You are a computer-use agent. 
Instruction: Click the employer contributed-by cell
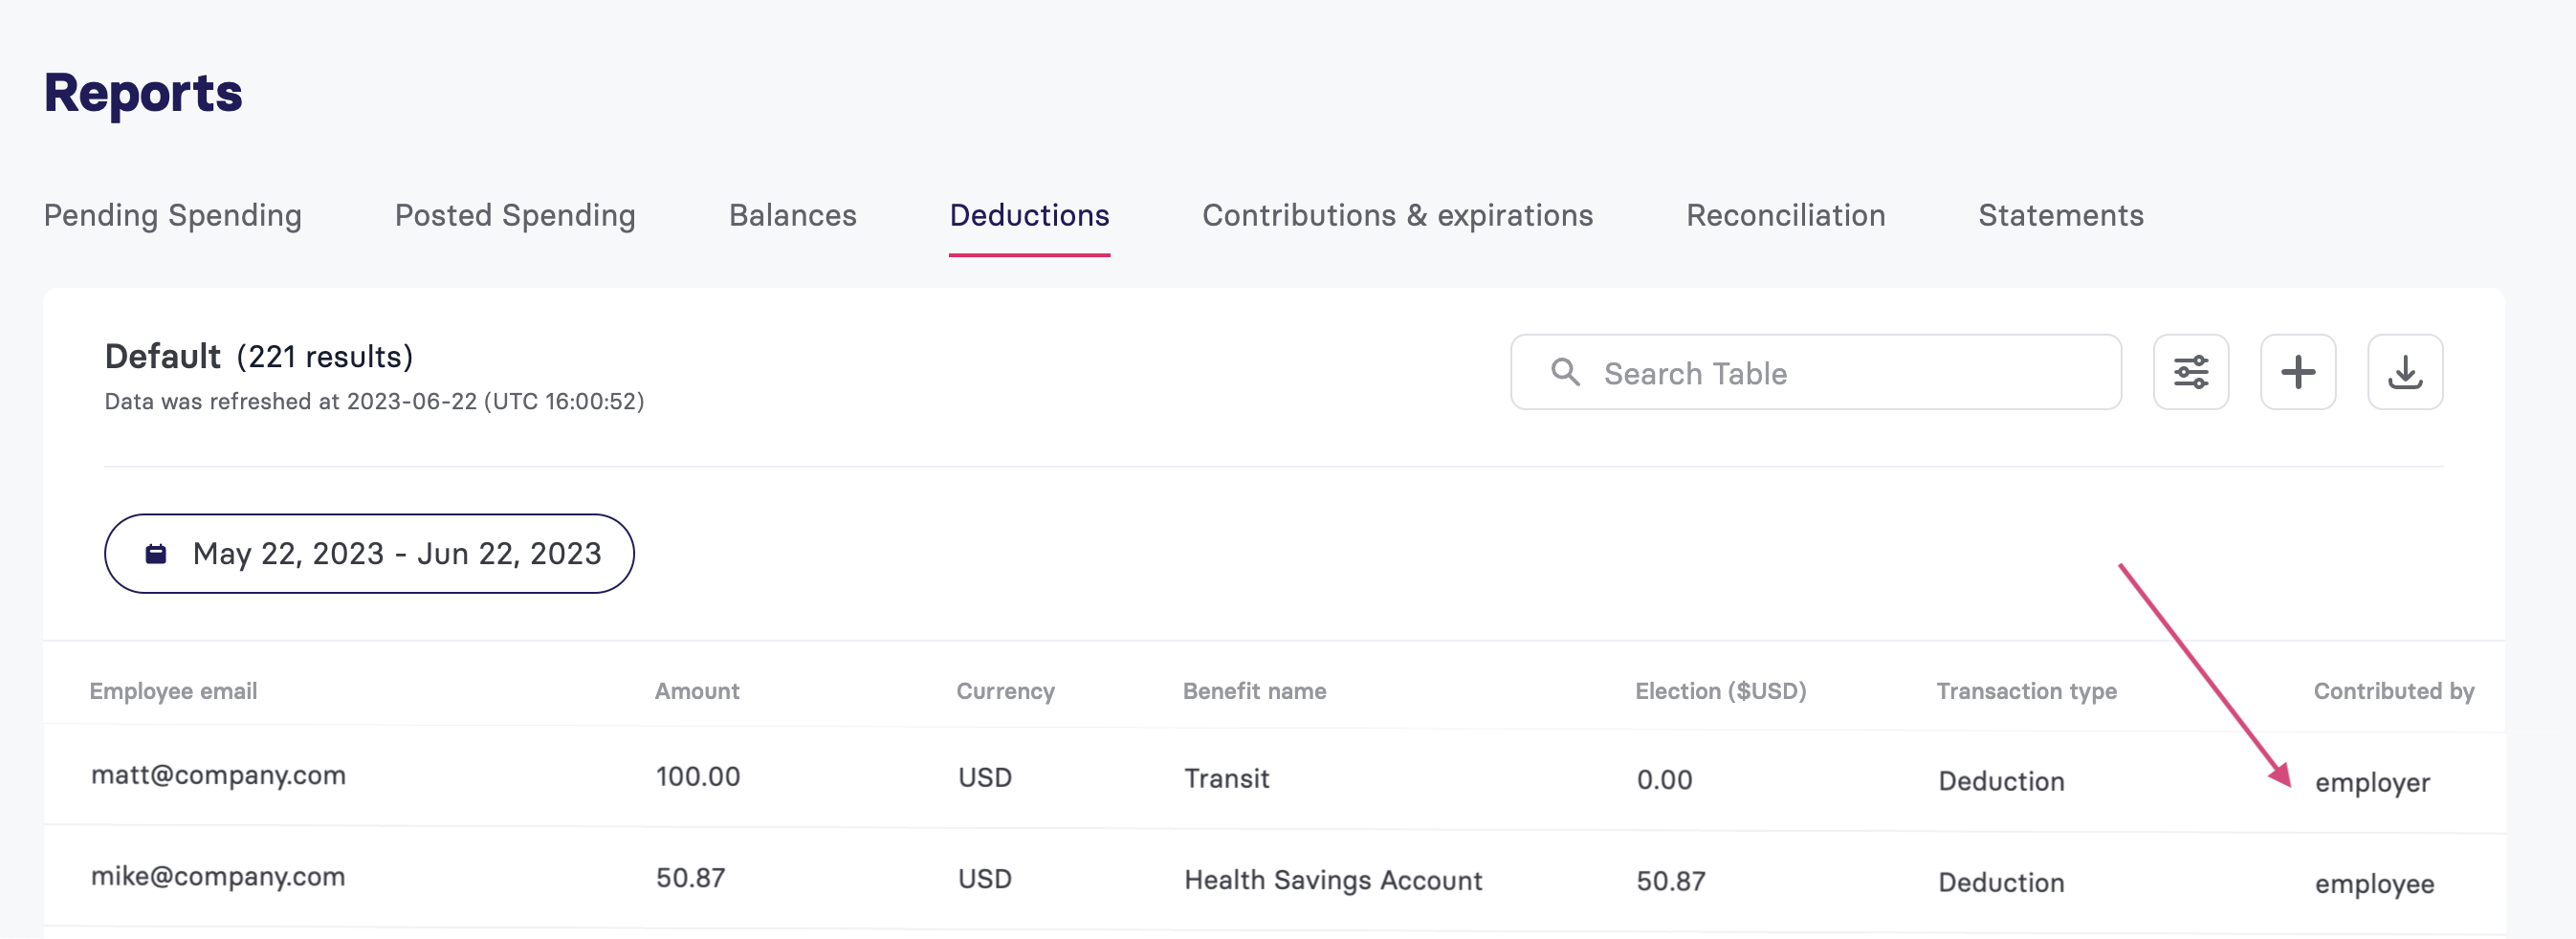[2372, 782]
